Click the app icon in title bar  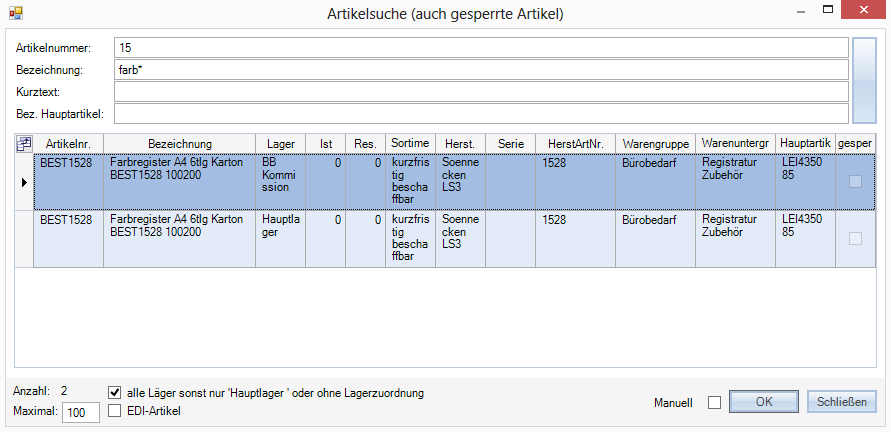tap(15, 13)
